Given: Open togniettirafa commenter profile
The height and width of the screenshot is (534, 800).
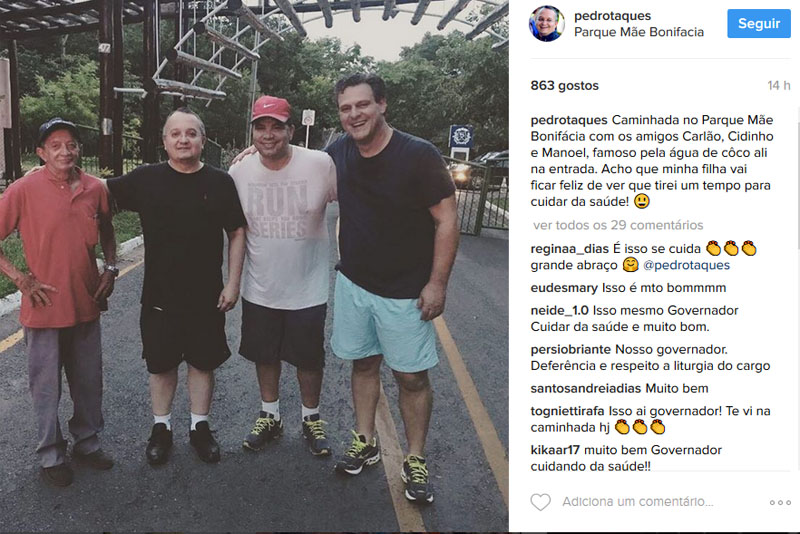Looking at the screenshot, I should coord(567,411).
